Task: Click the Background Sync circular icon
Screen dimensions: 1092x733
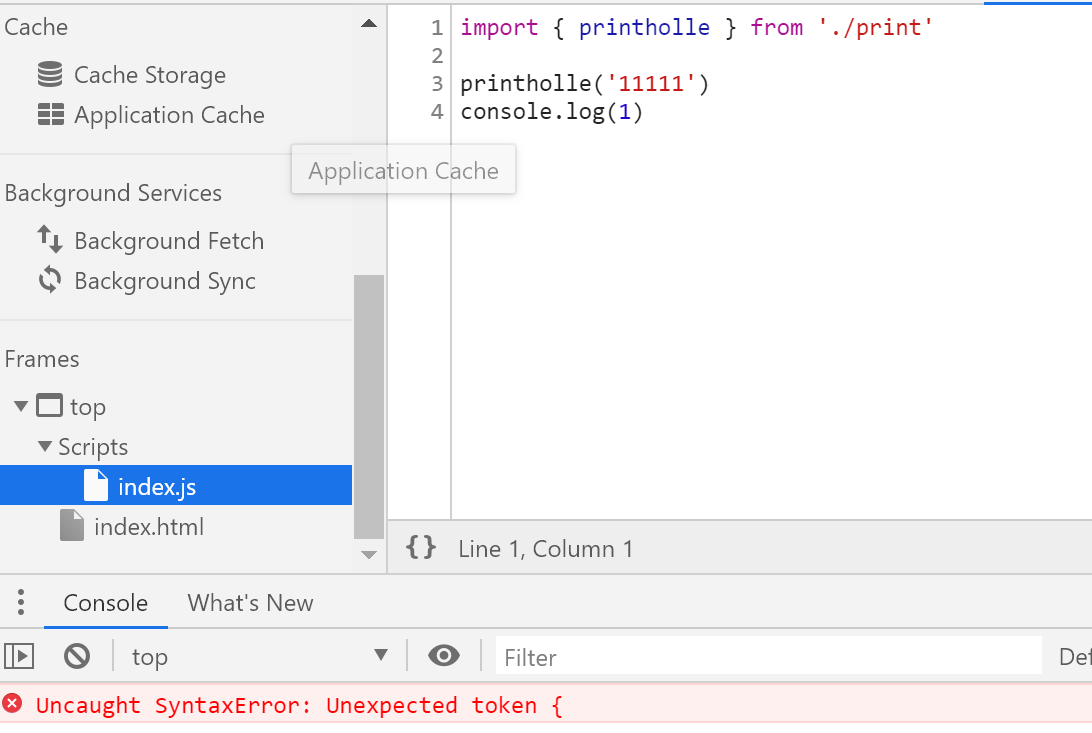Action: click(x=50, y=281)
